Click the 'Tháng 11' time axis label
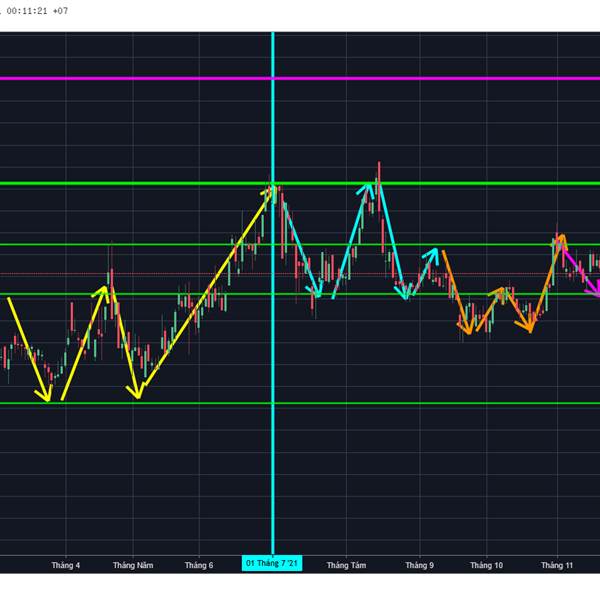Screen dimensions: 600x600 coord(557,565)
